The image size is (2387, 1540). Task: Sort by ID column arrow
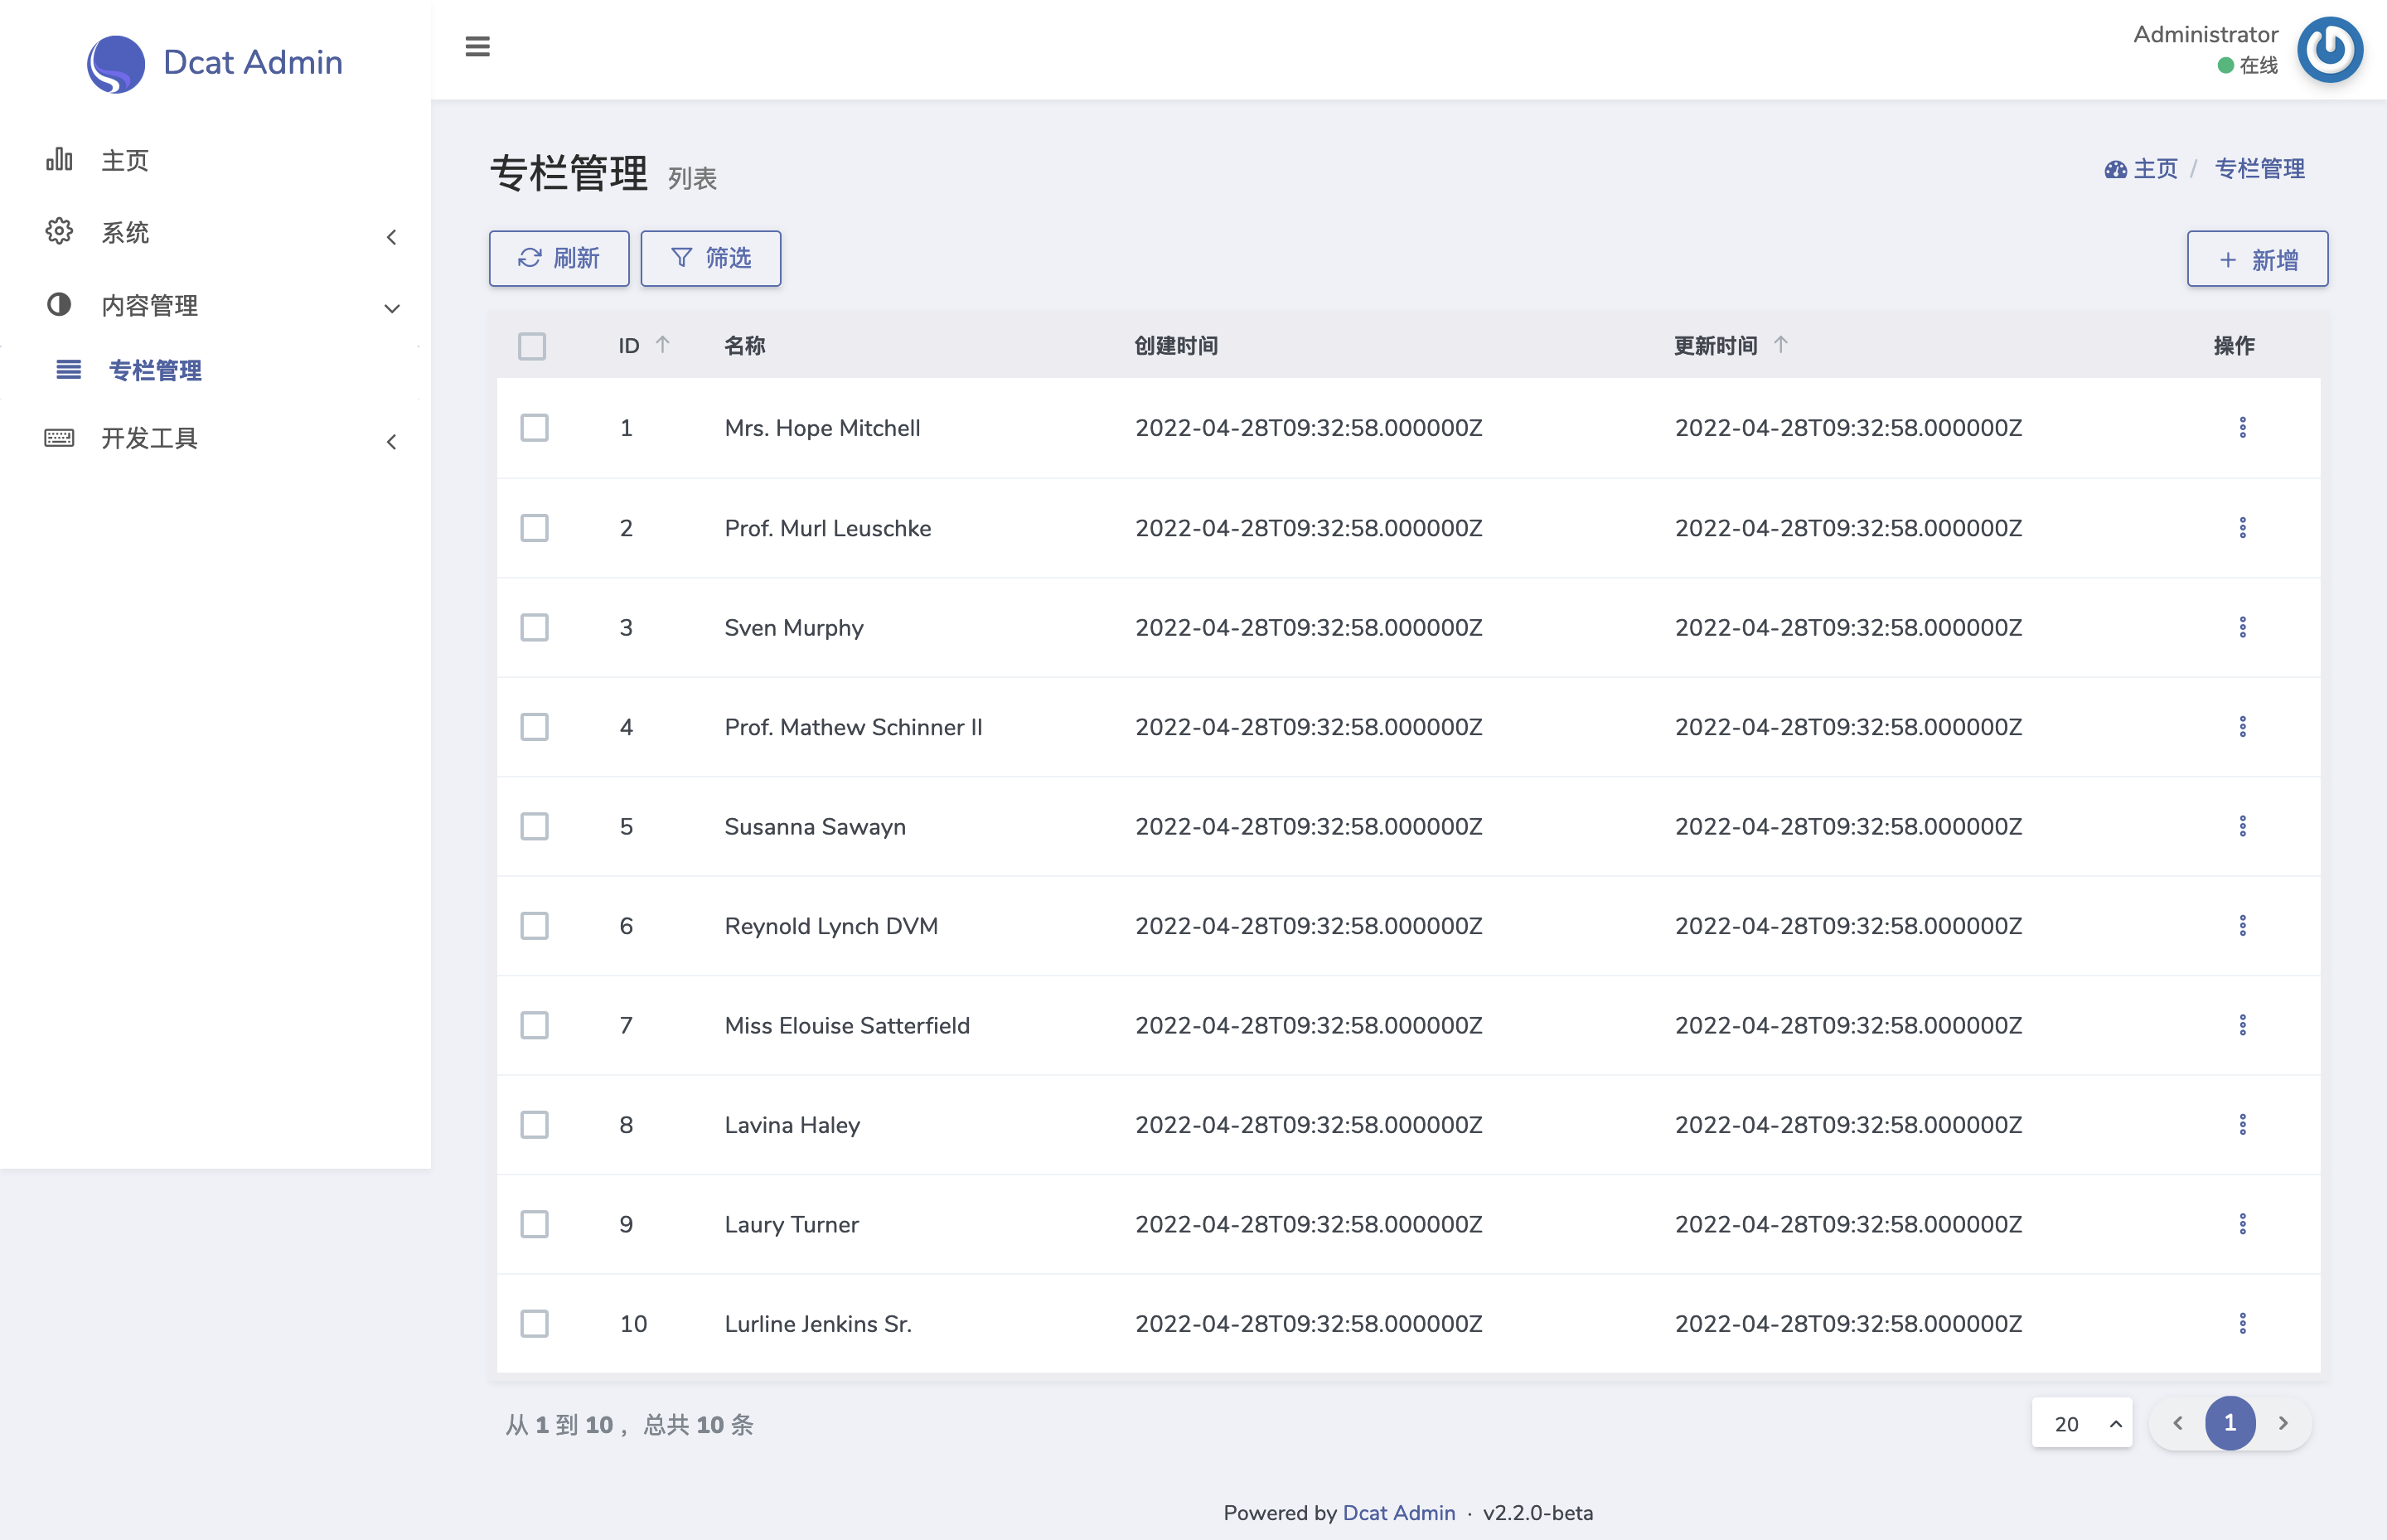point(662,345)
